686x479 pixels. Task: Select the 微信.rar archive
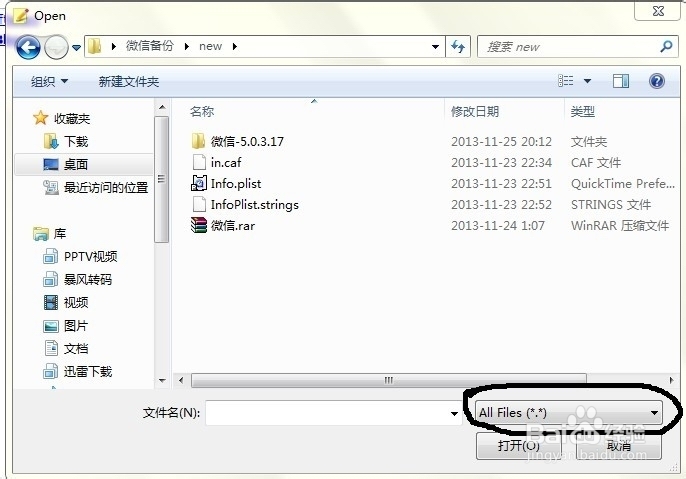pyautogui.click(x=233, y=226)
